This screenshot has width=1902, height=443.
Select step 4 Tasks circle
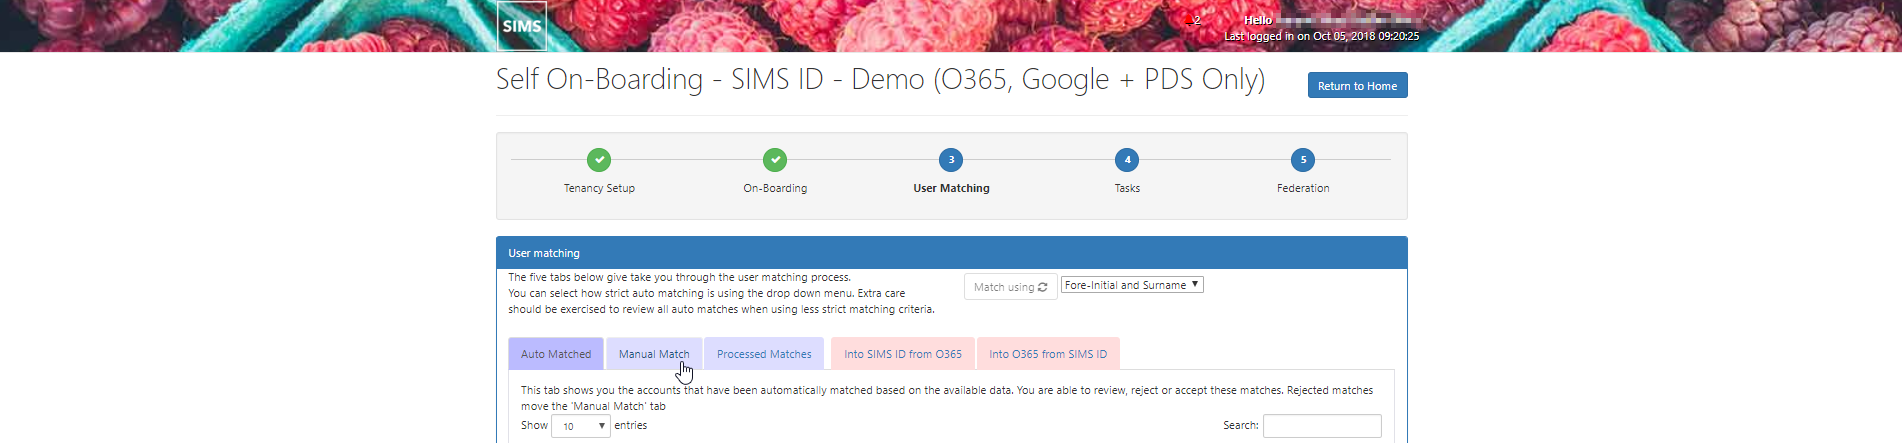1127,160
